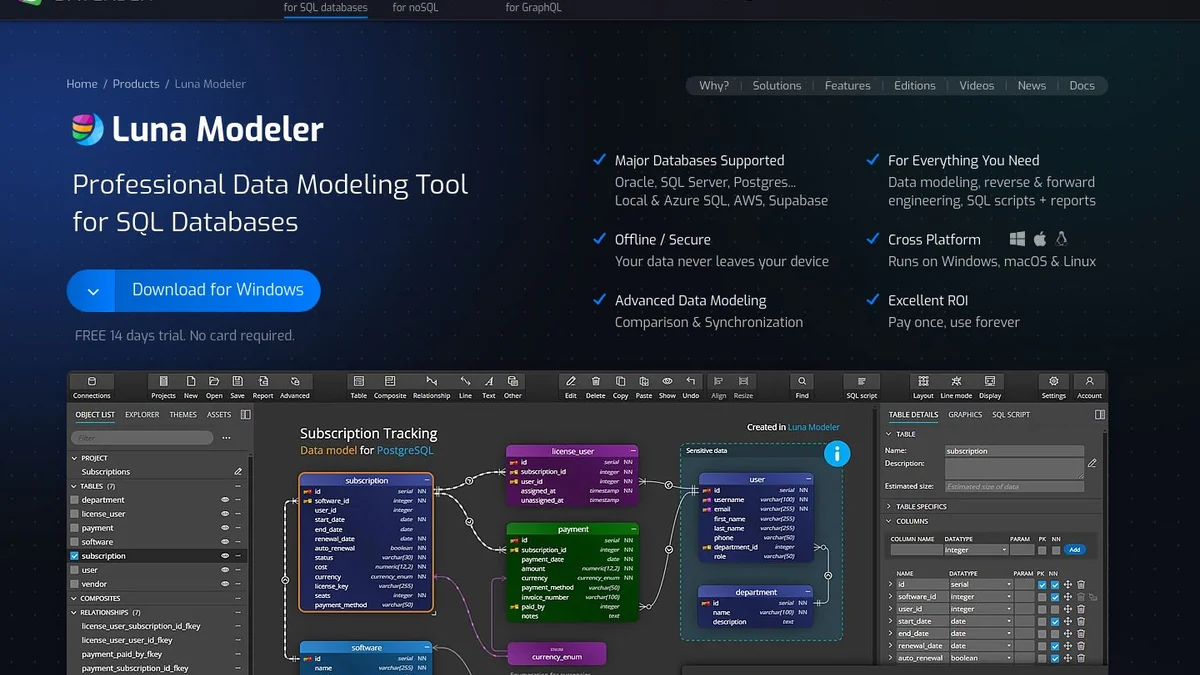This screenshot has width=1200, height=675.
Task: Switch to the GRAPHICS tab
Action: click(x=965, y=414)
